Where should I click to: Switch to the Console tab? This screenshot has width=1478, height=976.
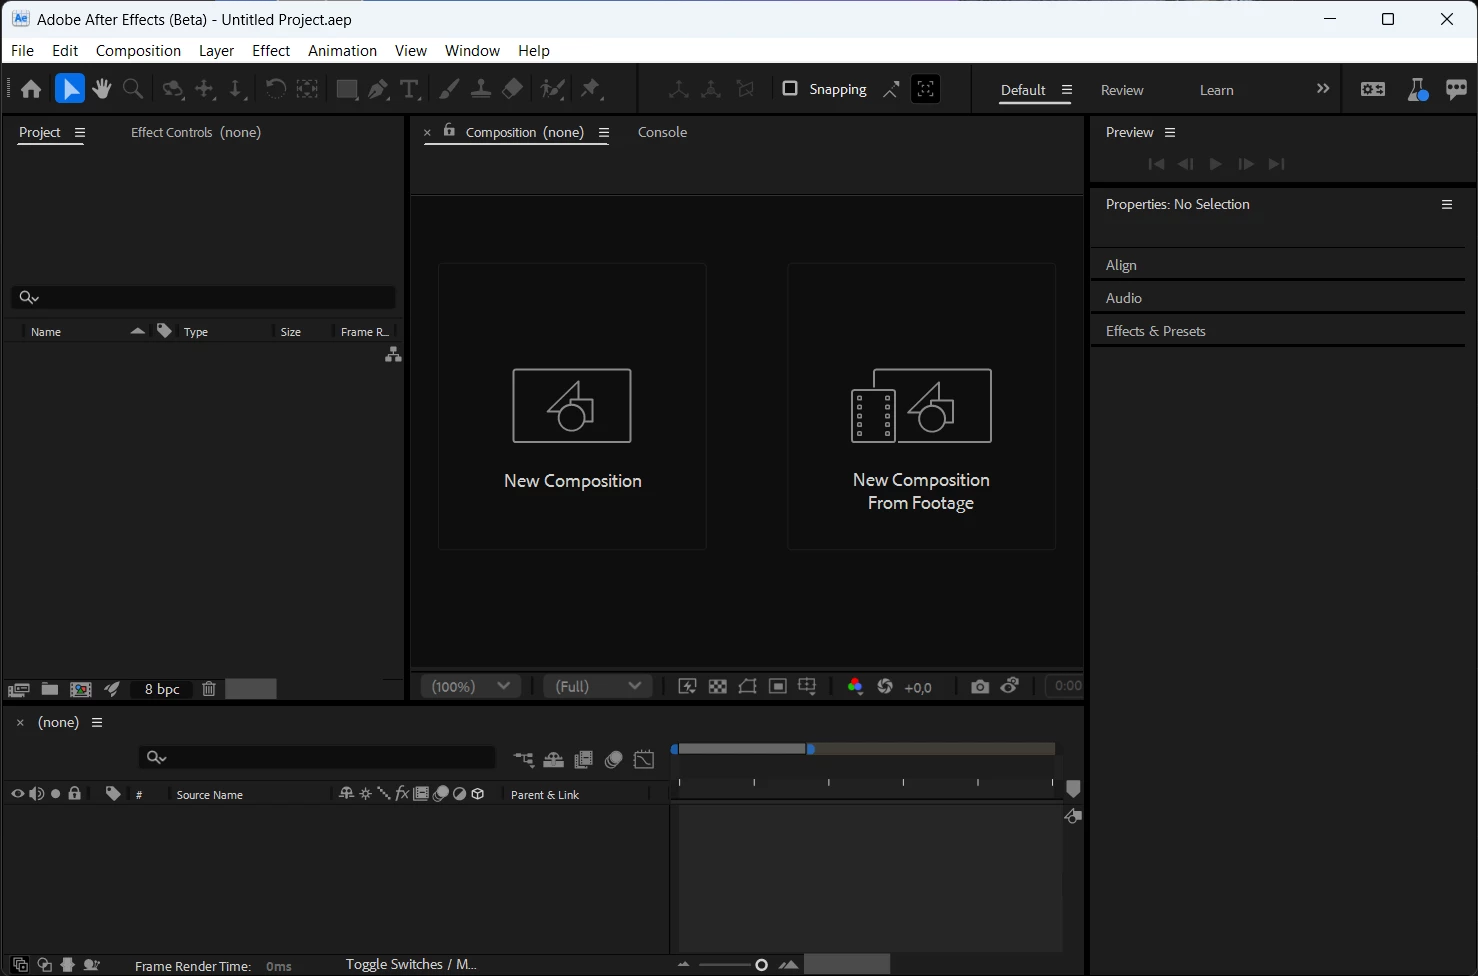point(662,132)
